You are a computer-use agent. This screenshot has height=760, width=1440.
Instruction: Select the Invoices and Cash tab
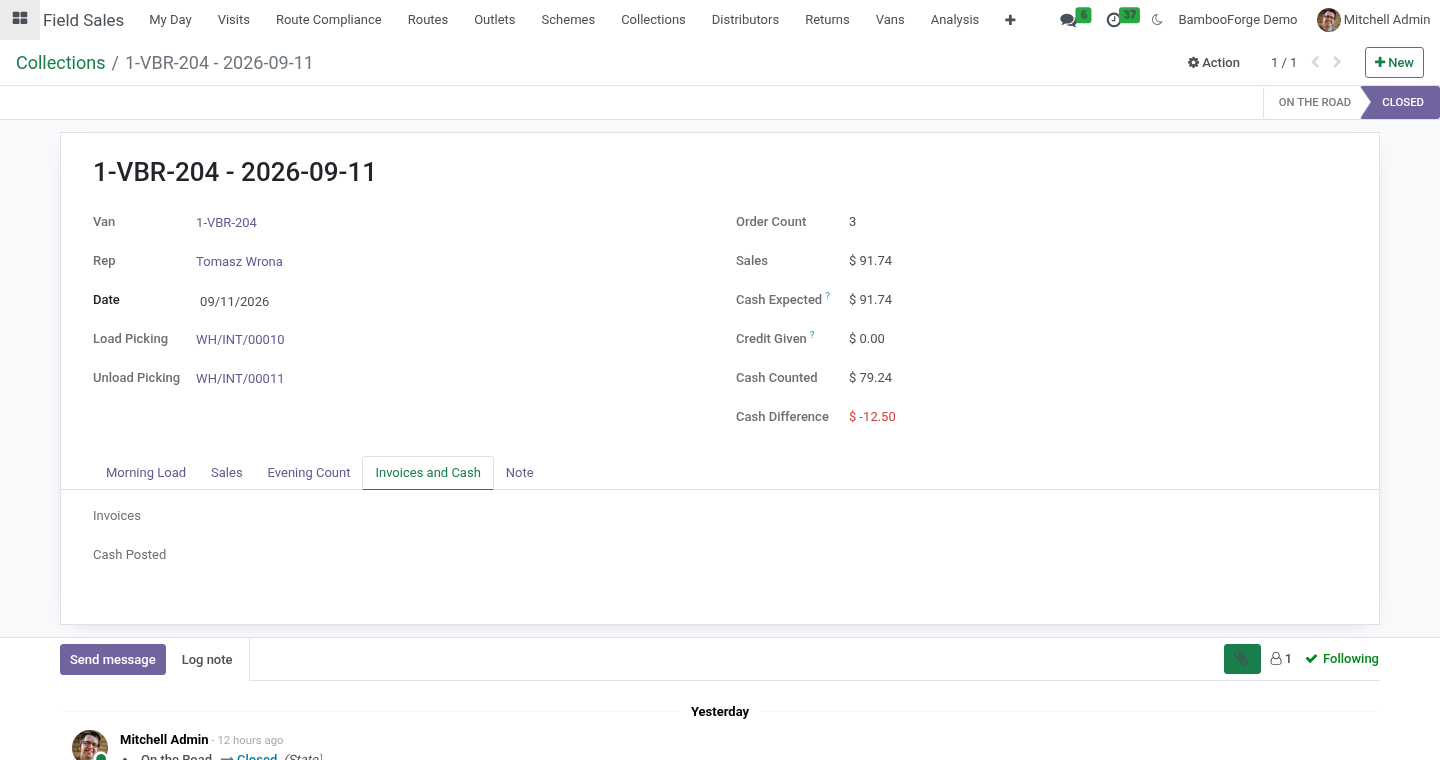coord(428,473)
